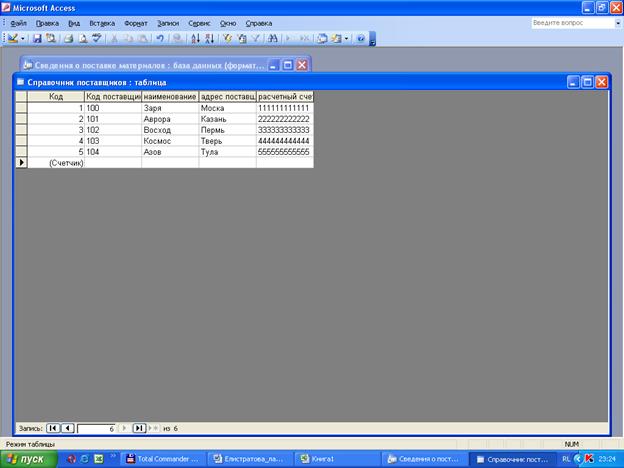624x468 pixels.
Task: Open the Сервис menu
Action: point(199,23)
